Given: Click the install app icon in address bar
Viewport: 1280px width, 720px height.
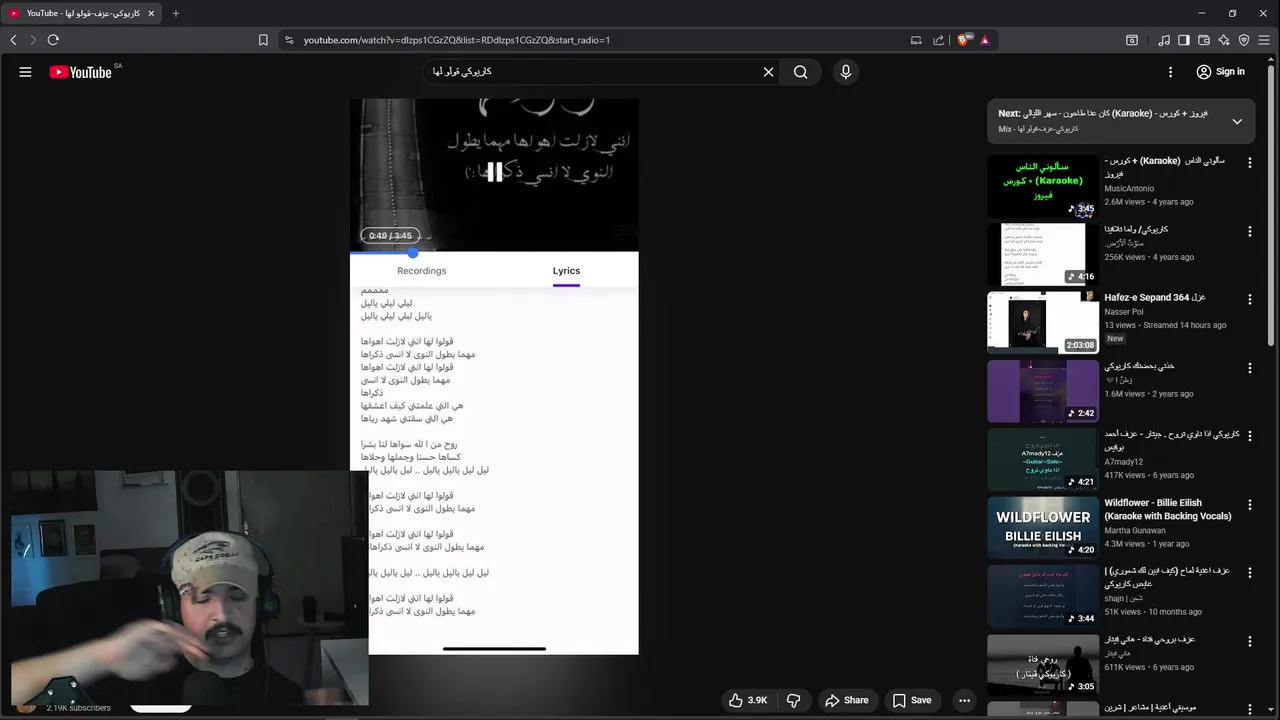Looking at the screenshot, I should 916,40.
